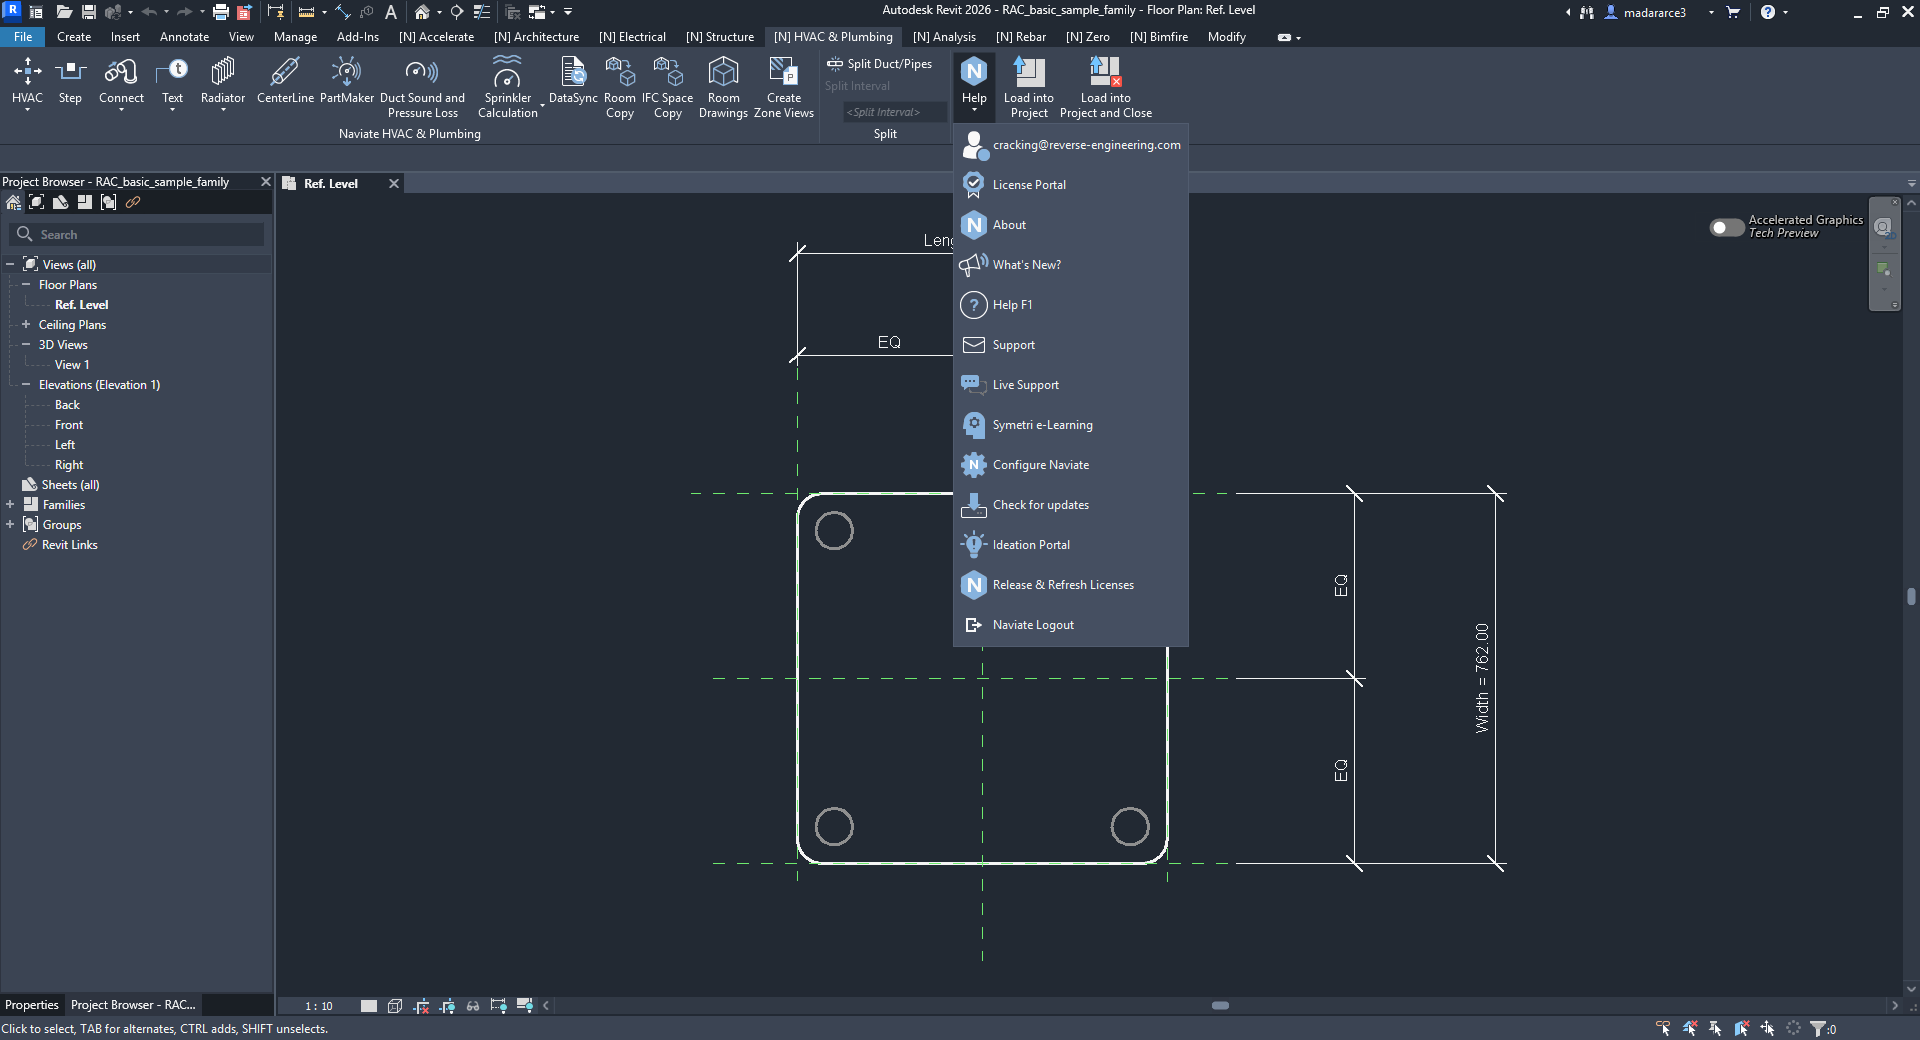Launch the PartMaker tool
Screen dimensions: 1920x1040
[x=346, y=80]
